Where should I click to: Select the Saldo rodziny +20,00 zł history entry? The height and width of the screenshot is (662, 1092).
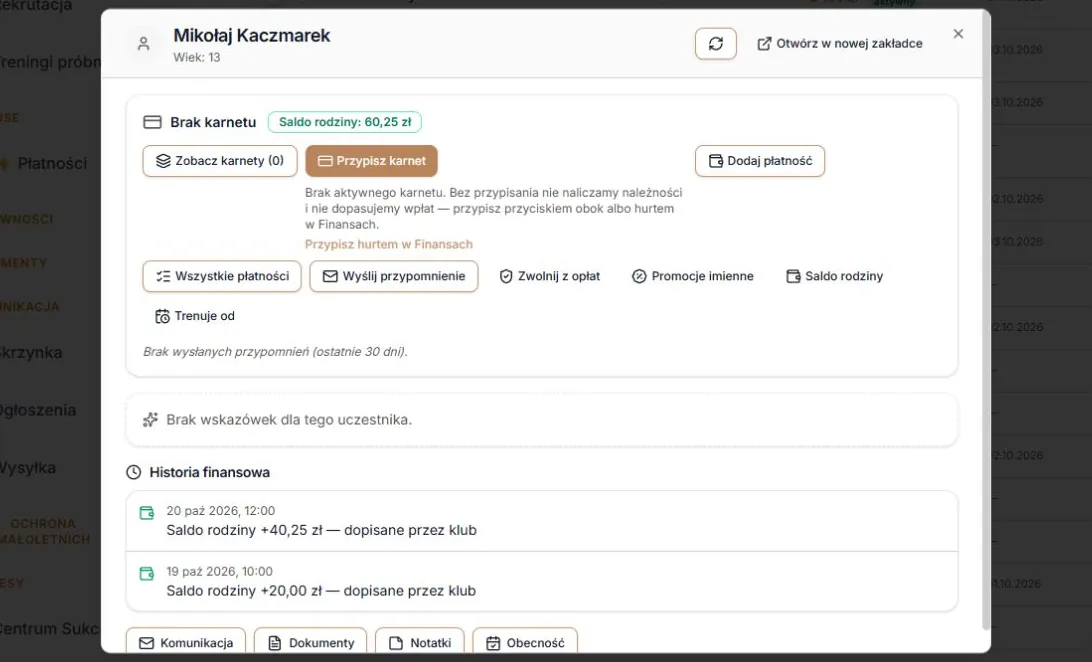click(x=542, y=582)
